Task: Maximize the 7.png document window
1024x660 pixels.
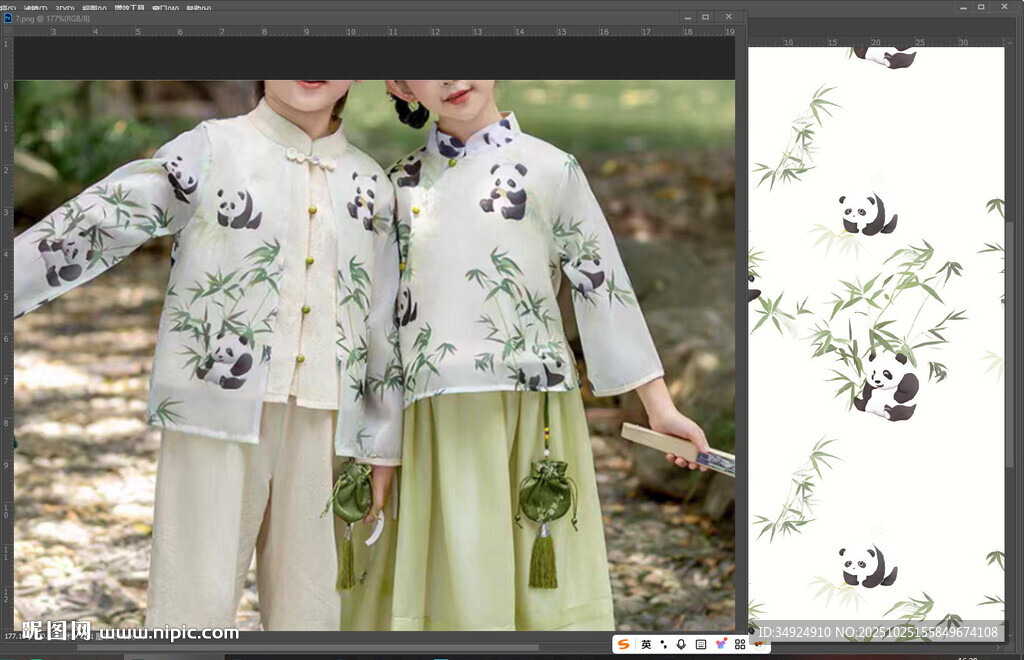Action: pos(705,17)
